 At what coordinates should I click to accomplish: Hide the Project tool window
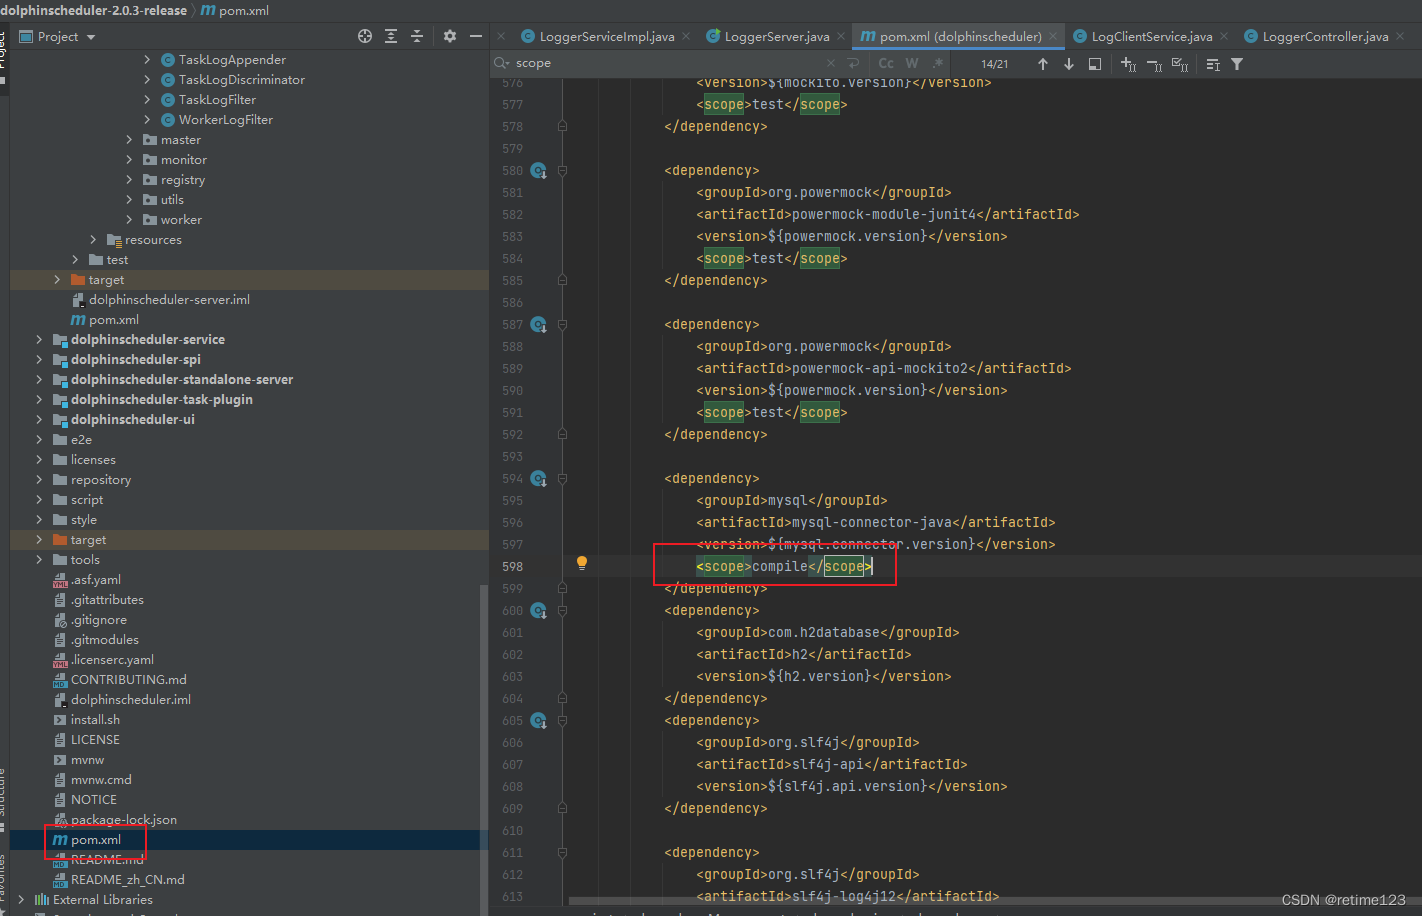[x=476, y=36]
